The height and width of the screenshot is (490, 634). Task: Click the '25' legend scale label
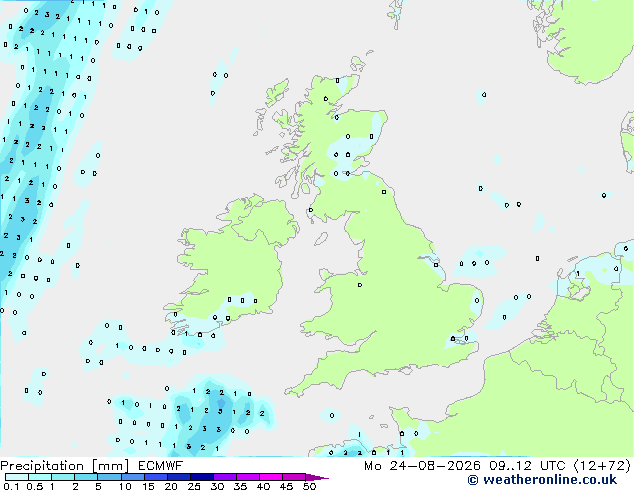[194, 486]
